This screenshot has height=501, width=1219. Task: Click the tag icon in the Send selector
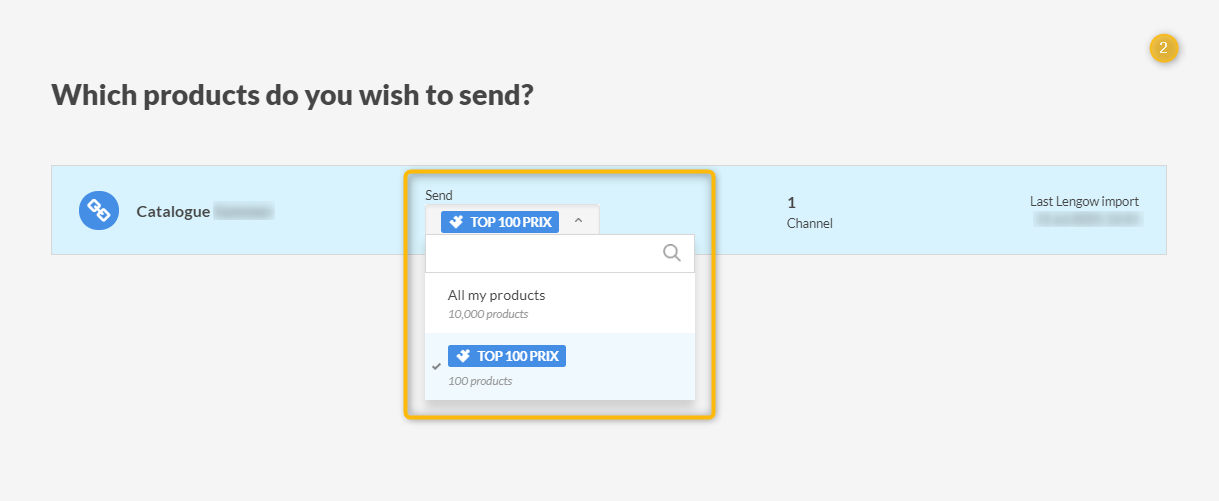click(455, 222)
